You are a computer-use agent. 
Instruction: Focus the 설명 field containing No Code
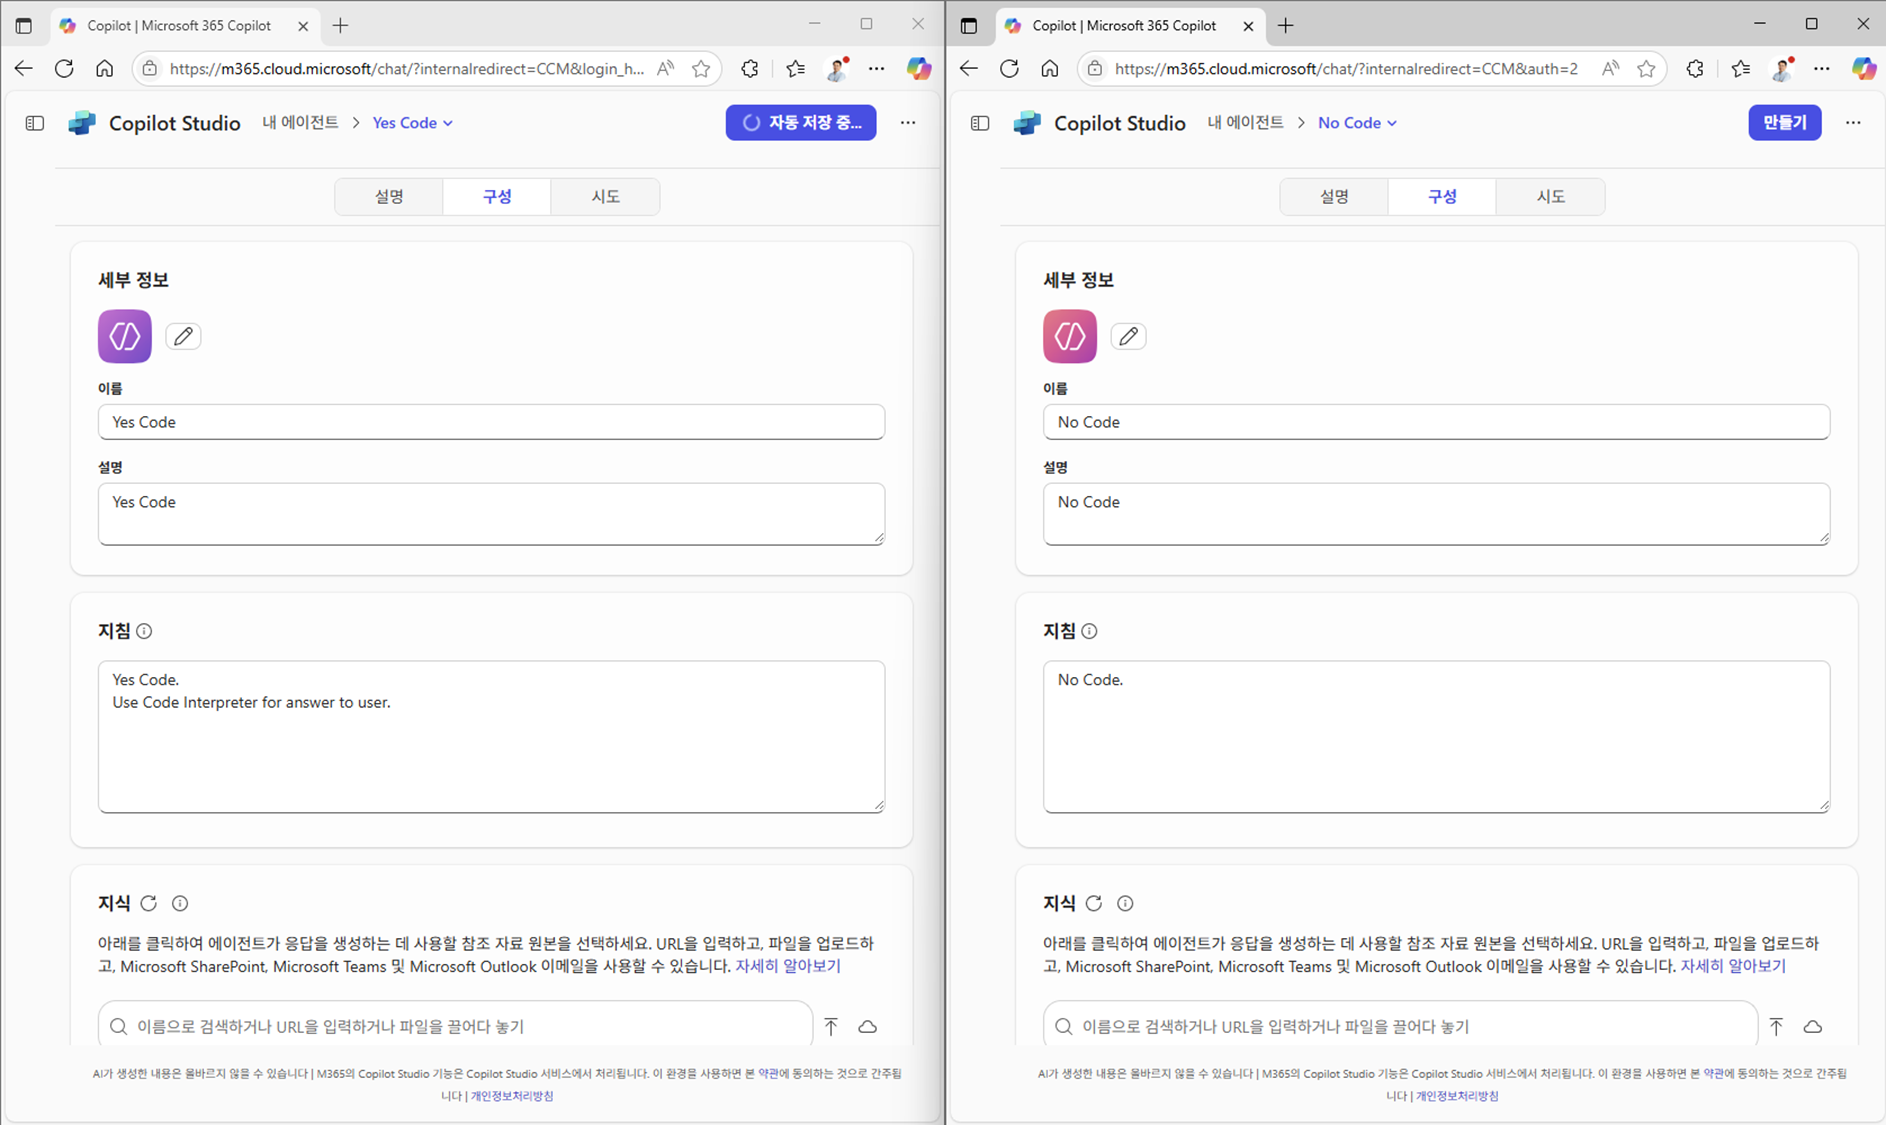tap(1436, 514)
